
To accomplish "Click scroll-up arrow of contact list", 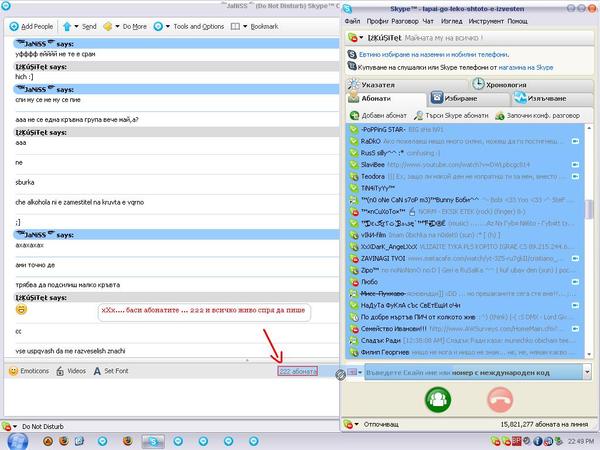I will point(589,128).
